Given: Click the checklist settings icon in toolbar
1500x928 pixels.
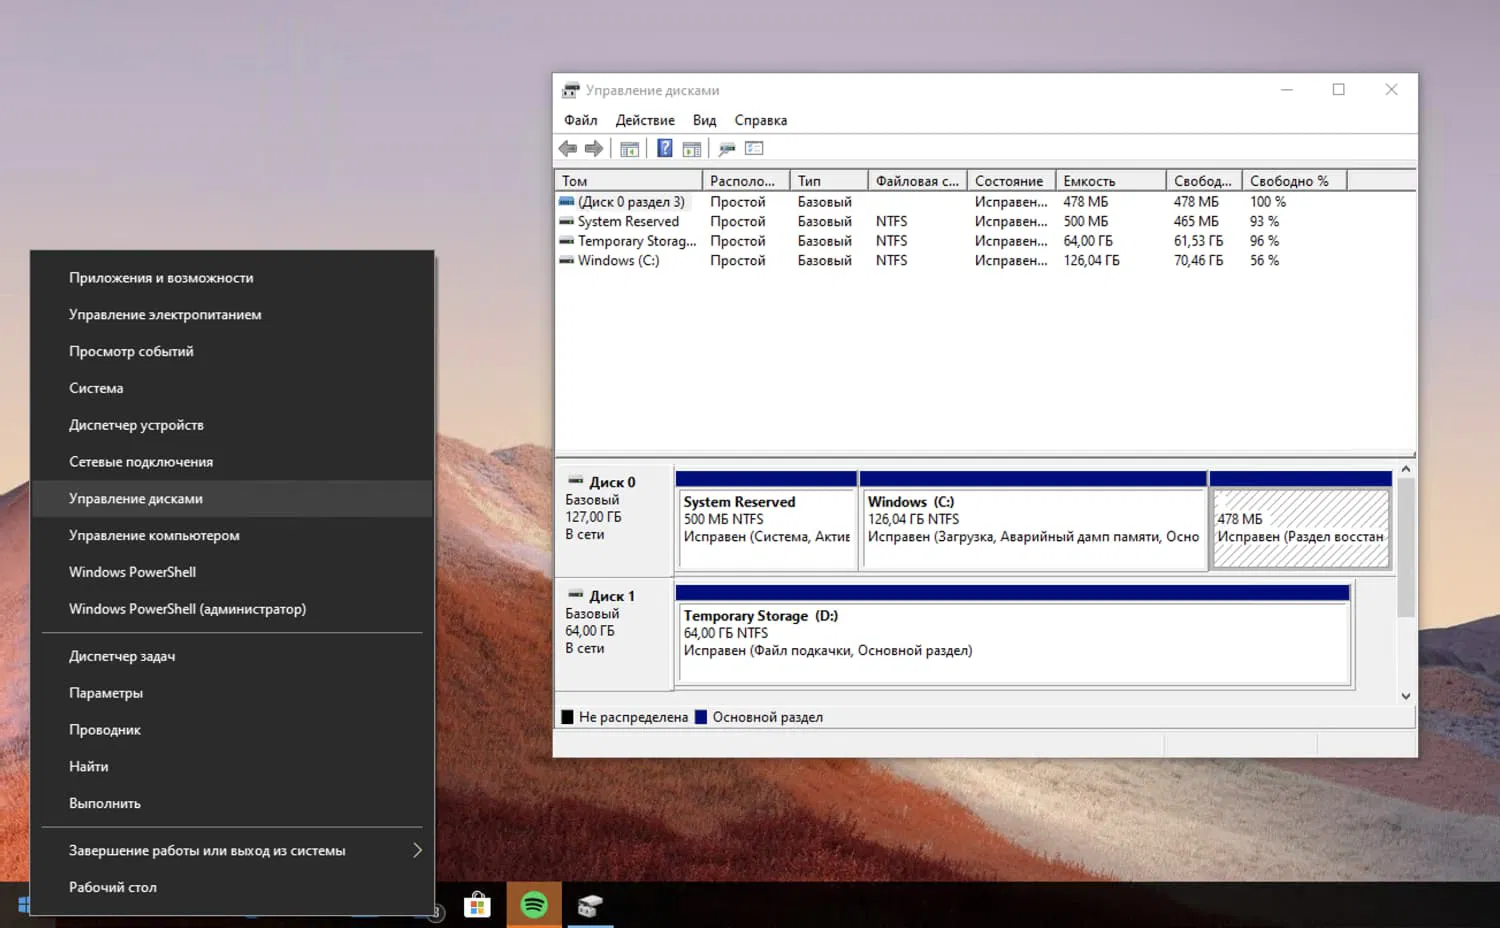Looking at the screenshot, I should click(754, 149).
